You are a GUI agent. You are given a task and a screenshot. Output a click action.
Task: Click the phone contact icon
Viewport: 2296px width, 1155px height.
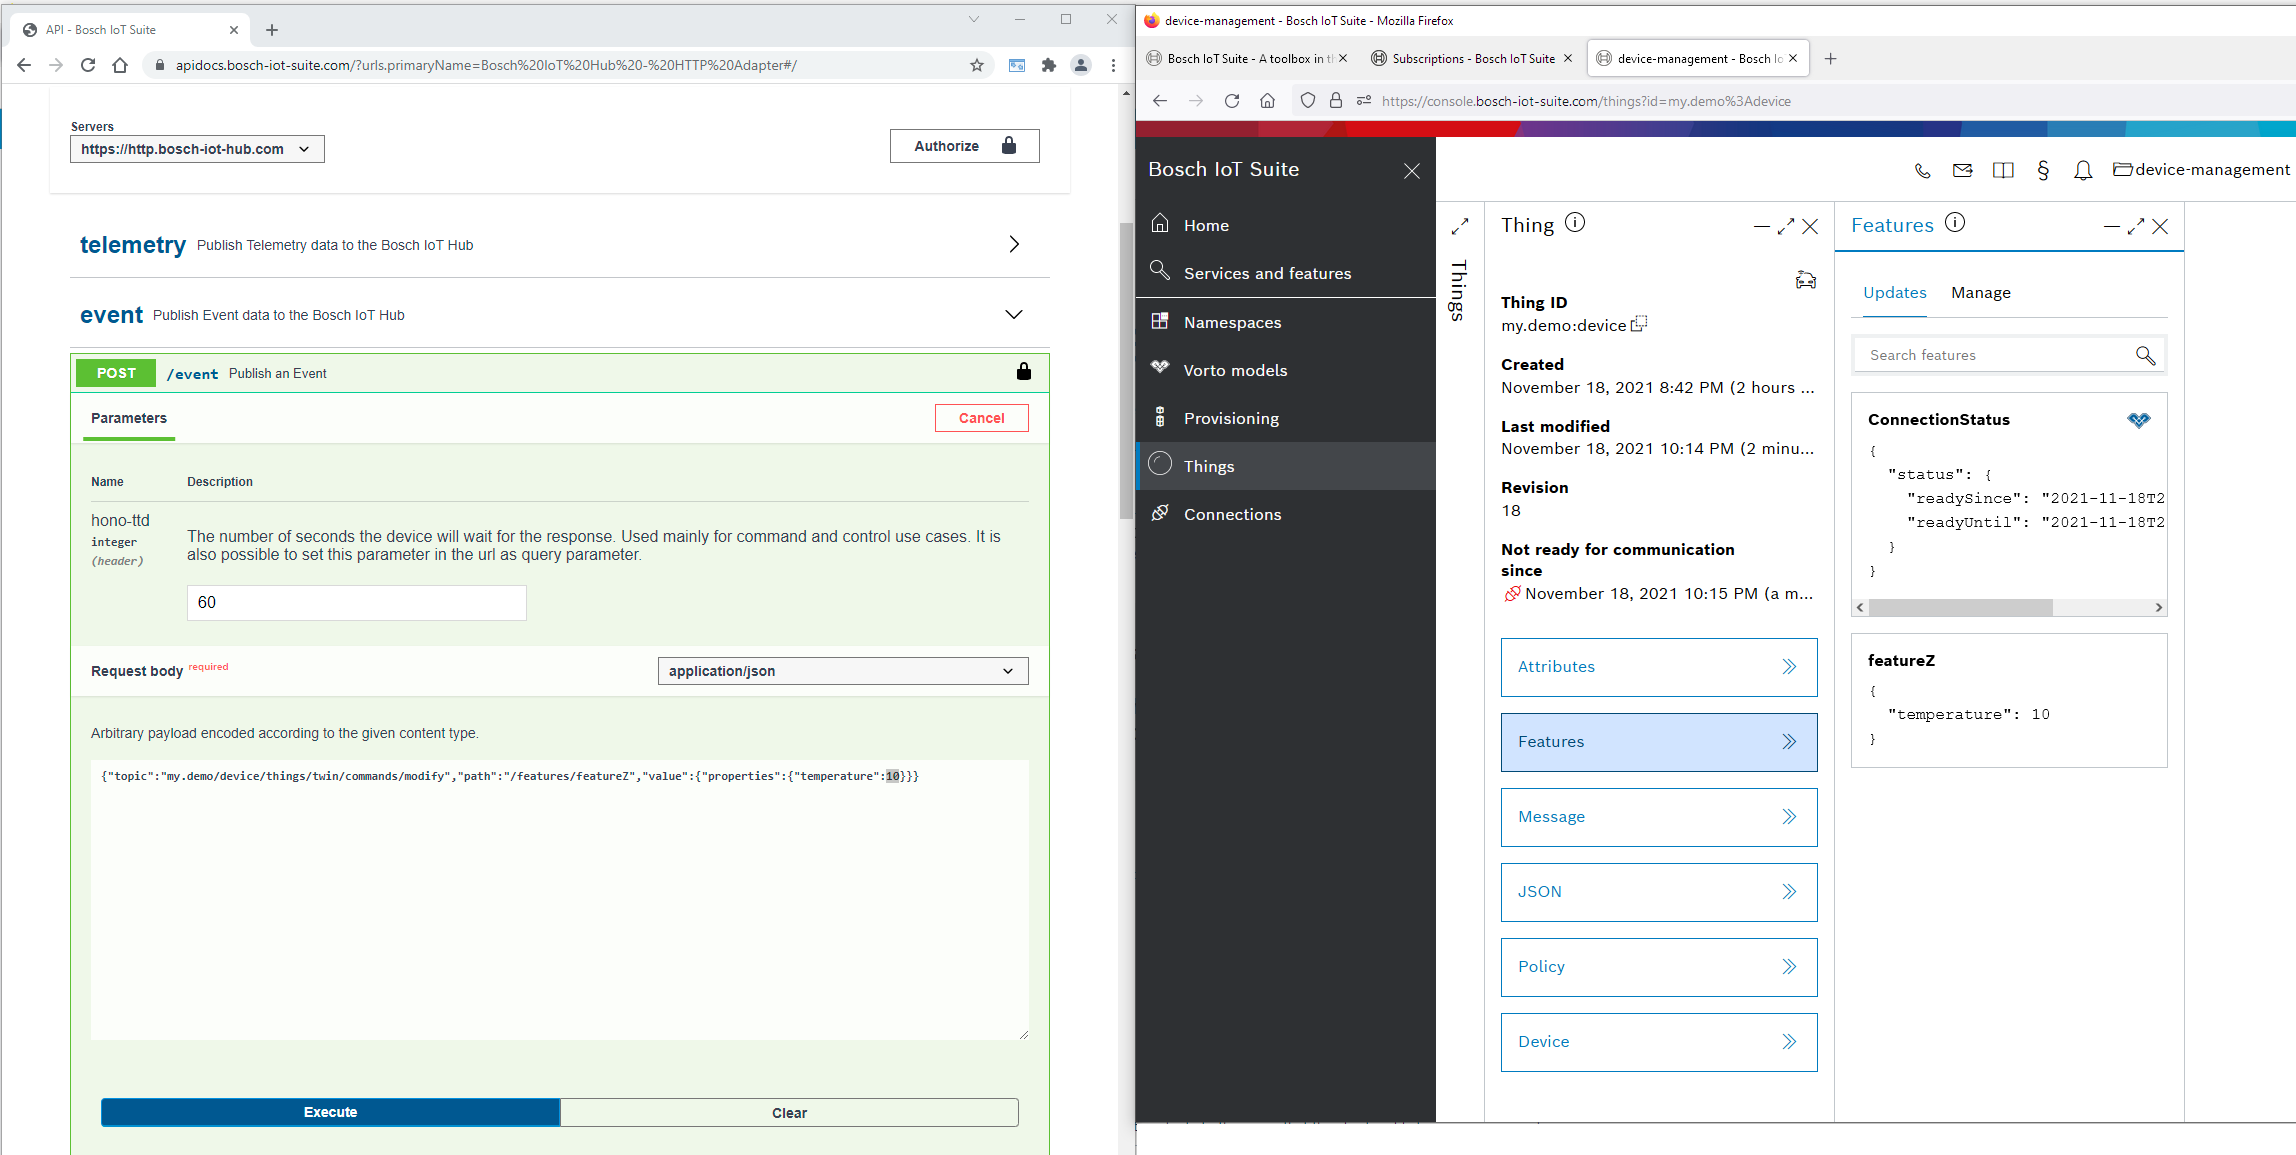tap(1922, 170)
